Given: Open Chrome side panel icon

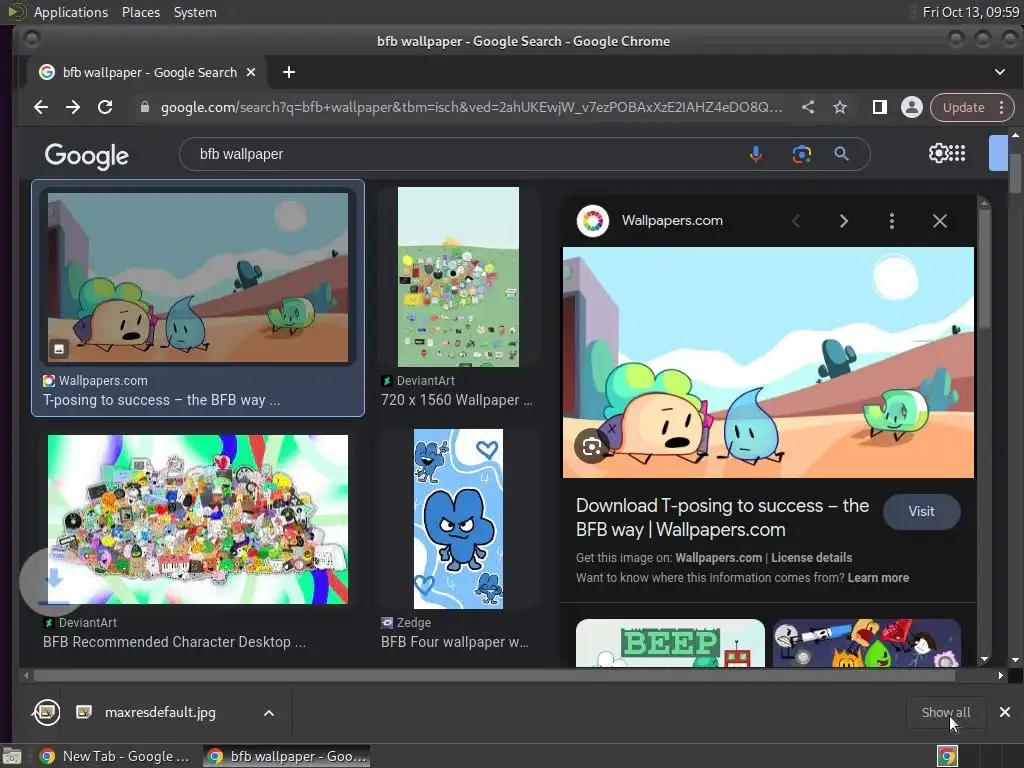Looking at the screenshot, I should tap(880, 107).
